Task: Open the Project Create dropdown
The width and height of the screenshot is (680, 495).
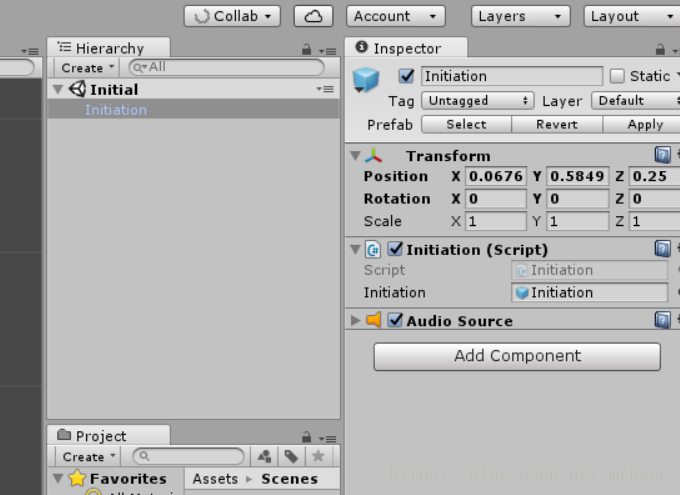Action: pos(88,456)
